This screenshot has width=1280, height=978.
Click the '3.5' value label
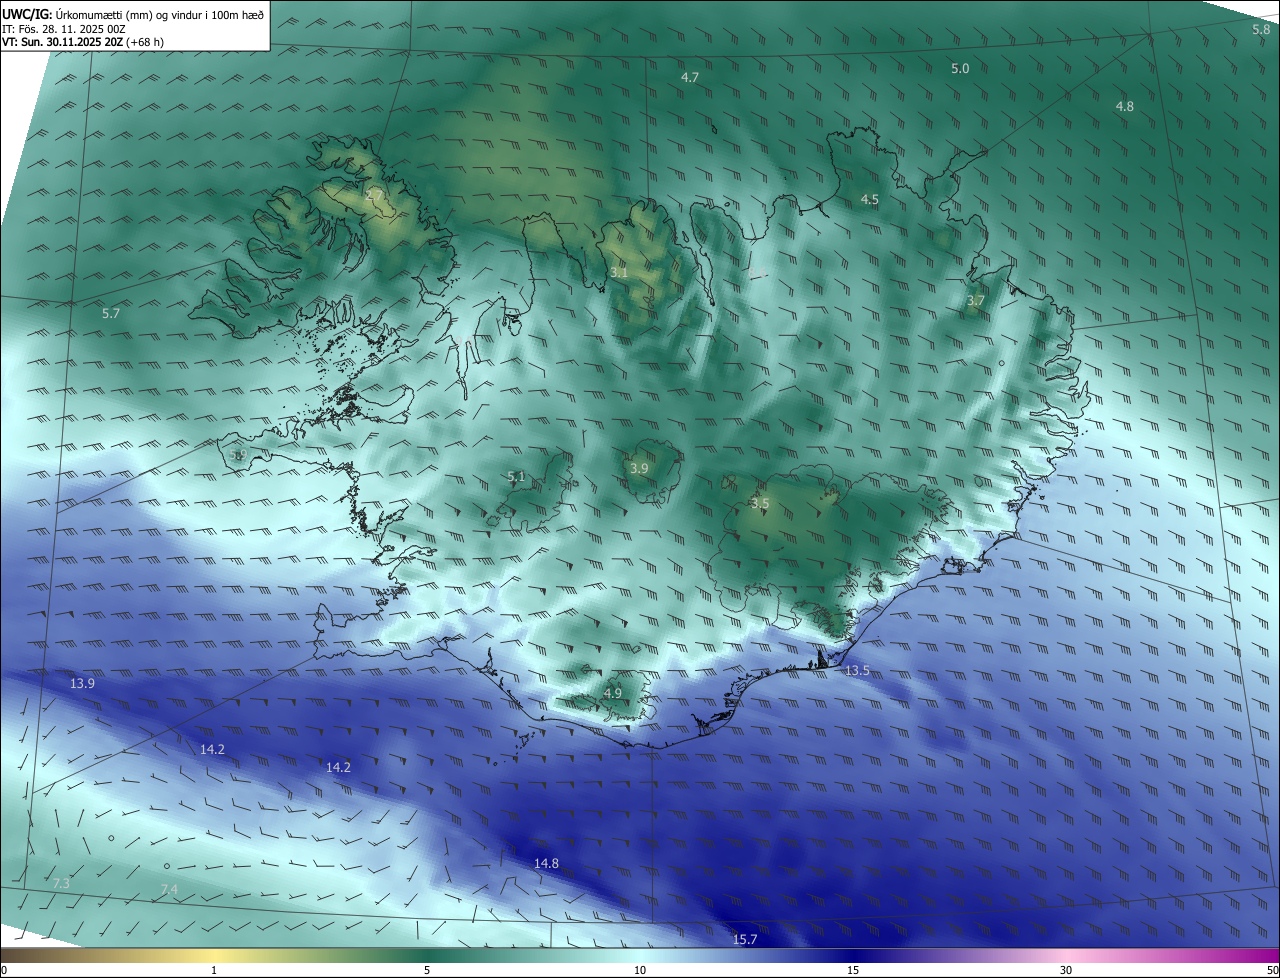tap(759, 504)
